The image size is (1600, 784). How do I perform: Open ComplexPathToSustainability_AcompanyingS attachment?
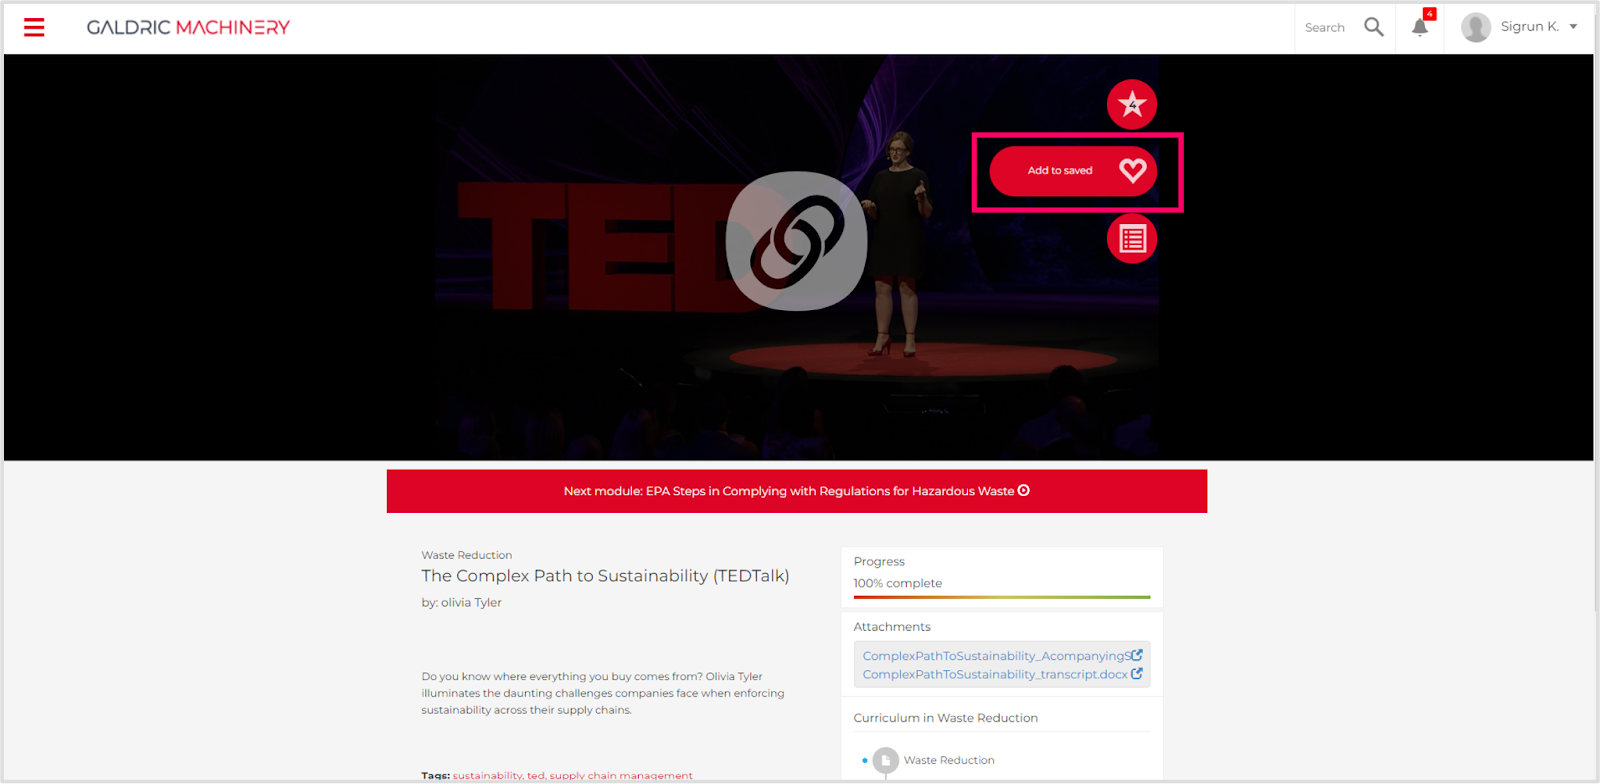click(x=997, y=656)
